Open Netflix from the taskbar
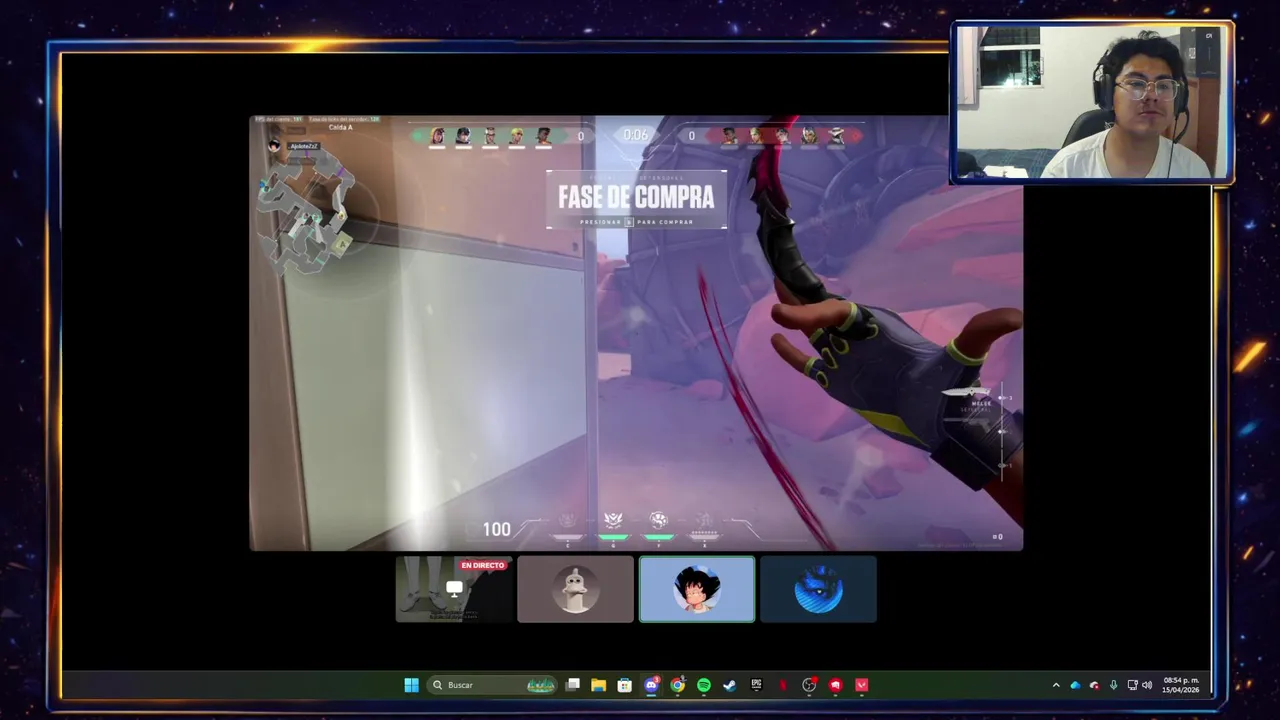Image resolution: width=1280 pixels, height=720 pixels. (x=783, y=685)
